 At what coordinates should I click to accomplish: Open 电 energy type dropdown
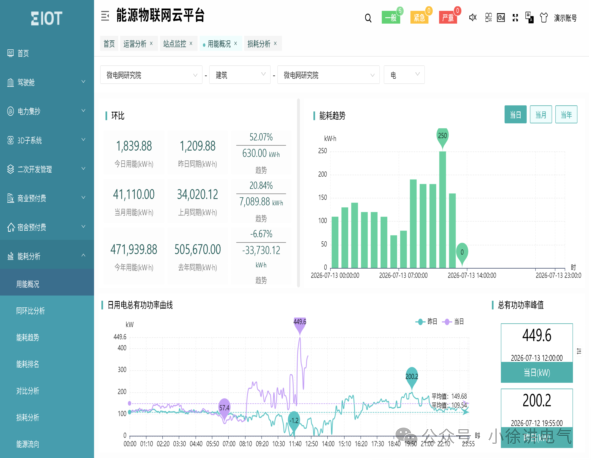(x=404, y=74)
